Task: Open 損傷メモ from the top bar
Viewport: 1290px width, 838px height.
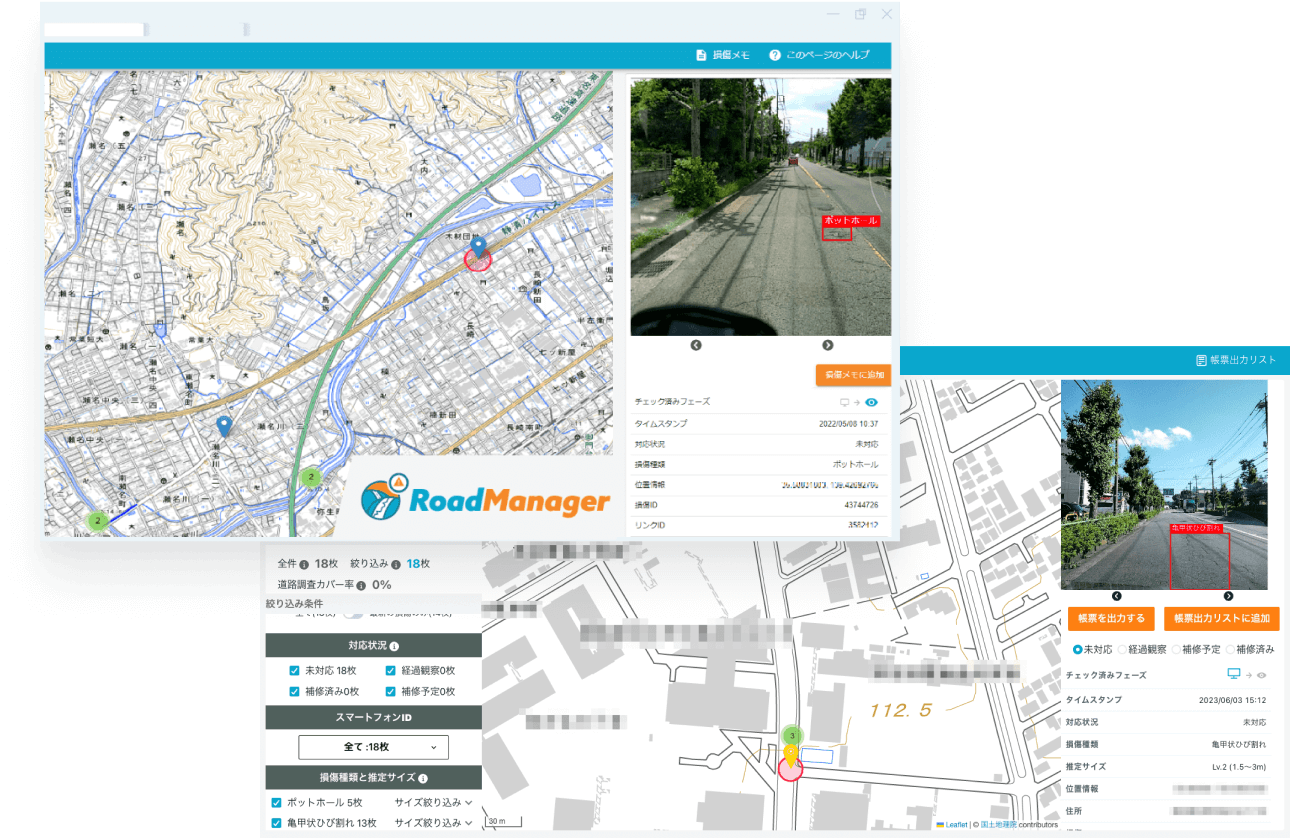Action: 723,55
